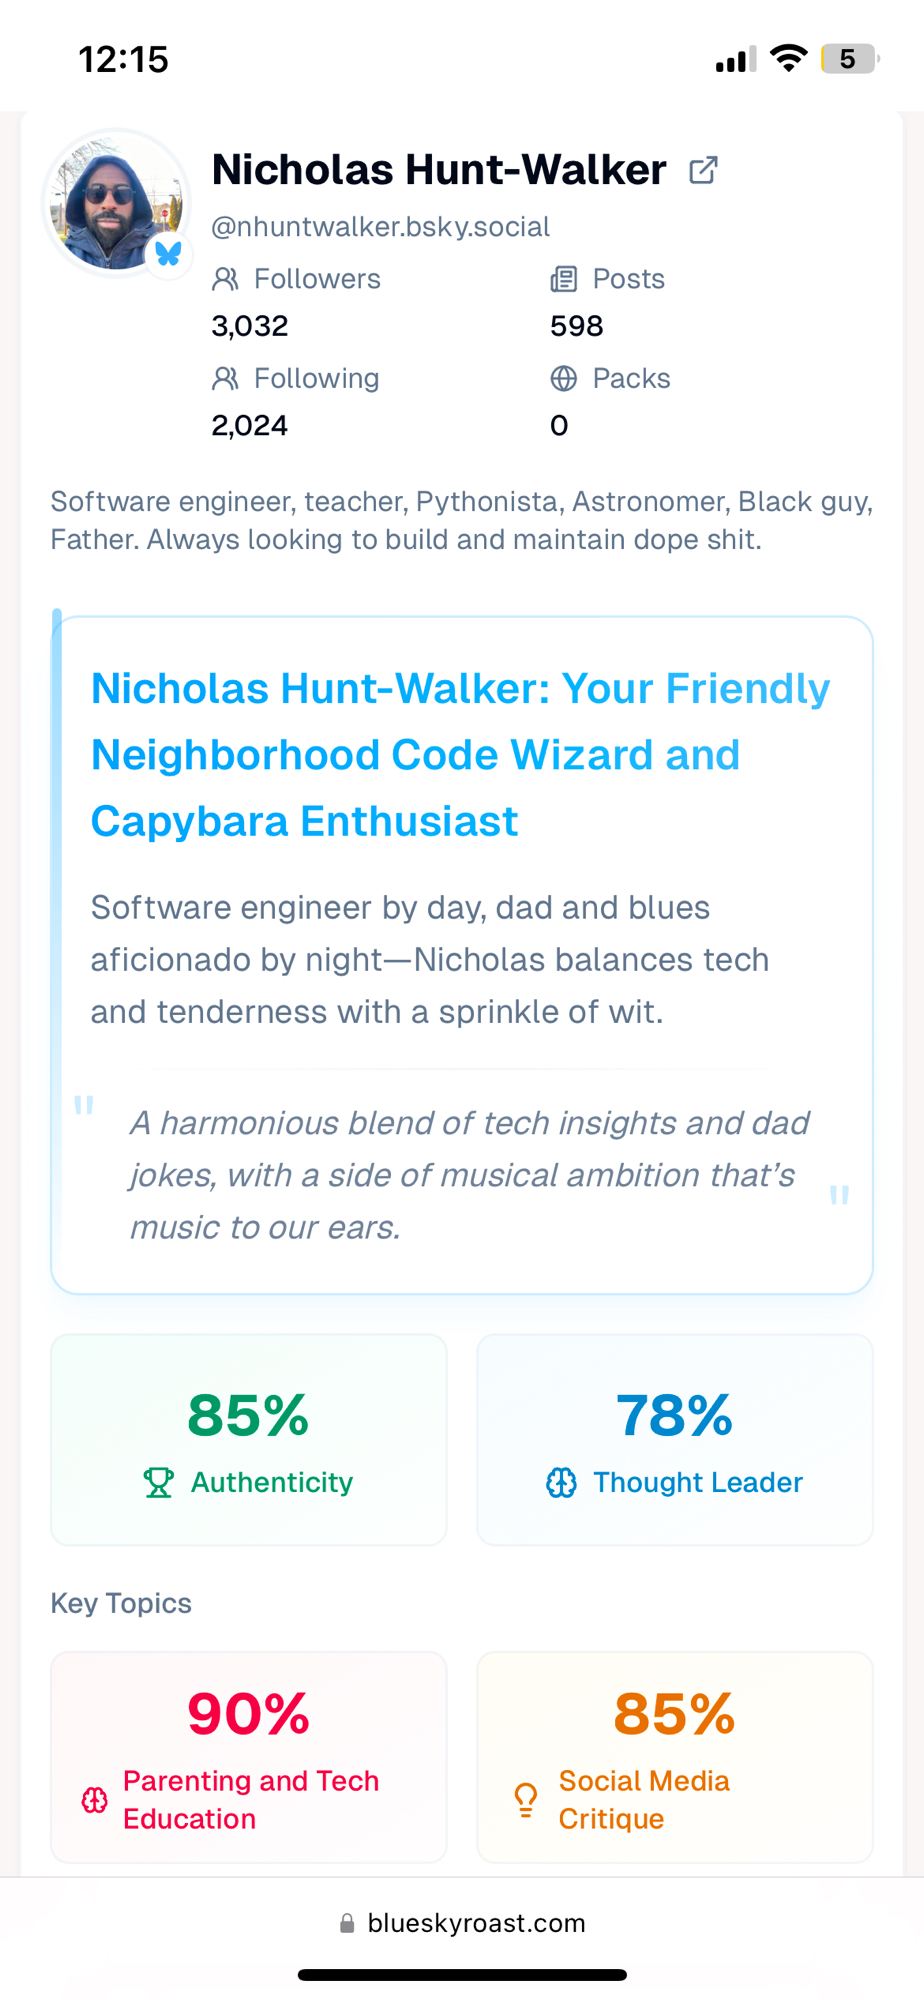
Task: Tap the Posts newspaper icon
Action: (564, 279)
